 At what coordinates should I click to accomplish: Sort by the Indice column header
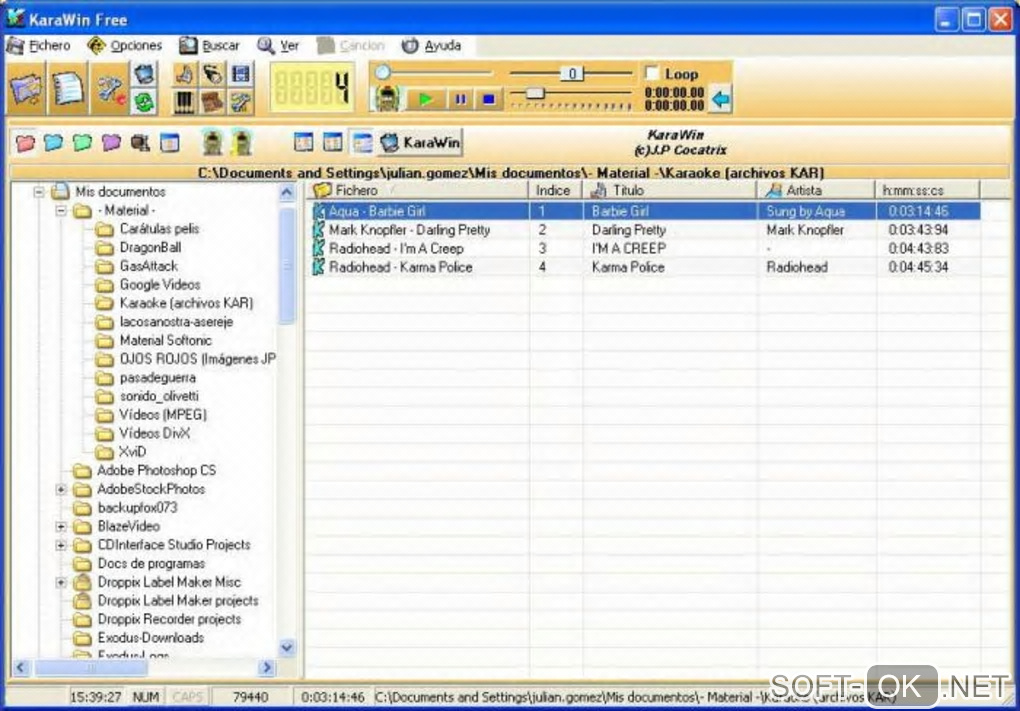(x=555, y=191)
